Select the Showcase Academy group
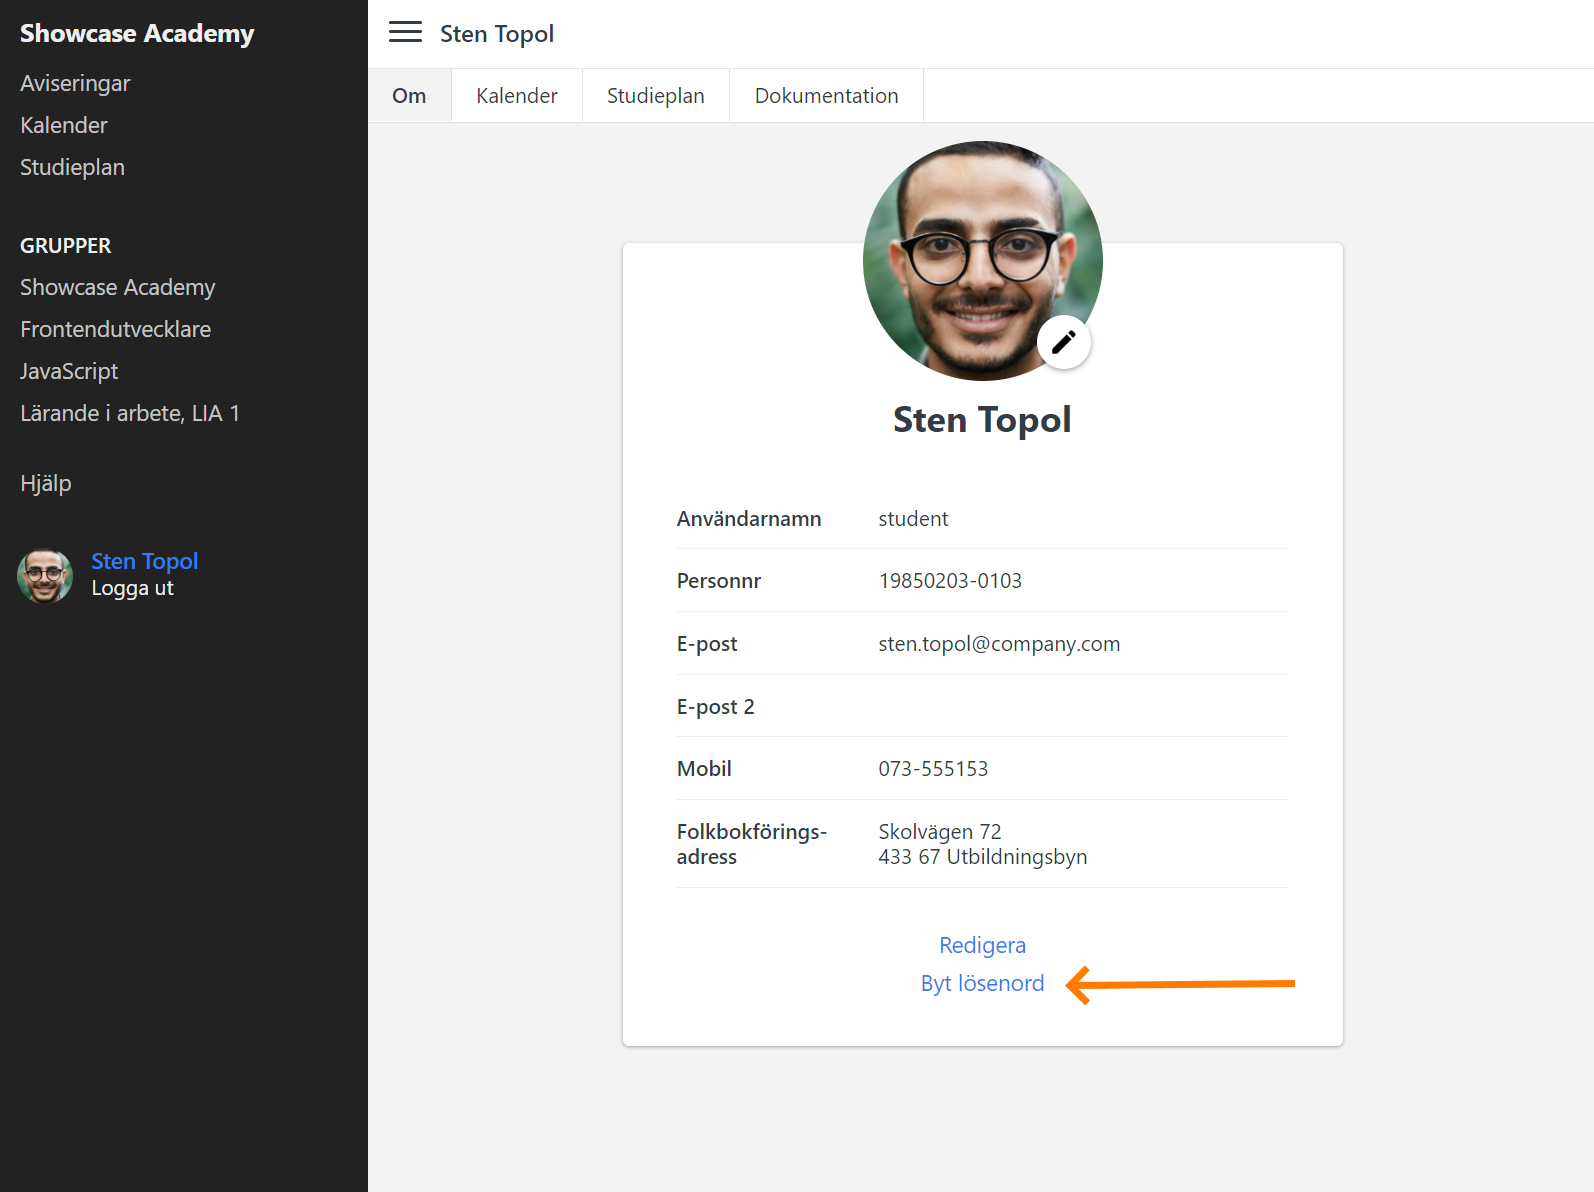This screenshot has height=1192, width=1594. click(x=117, y=287)
